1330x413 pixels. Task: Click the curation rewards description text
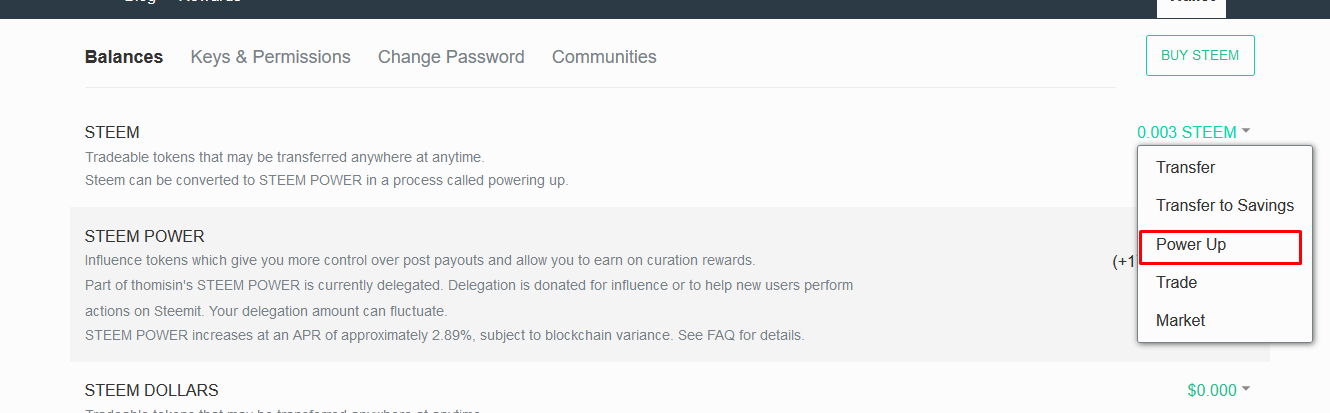420,260
